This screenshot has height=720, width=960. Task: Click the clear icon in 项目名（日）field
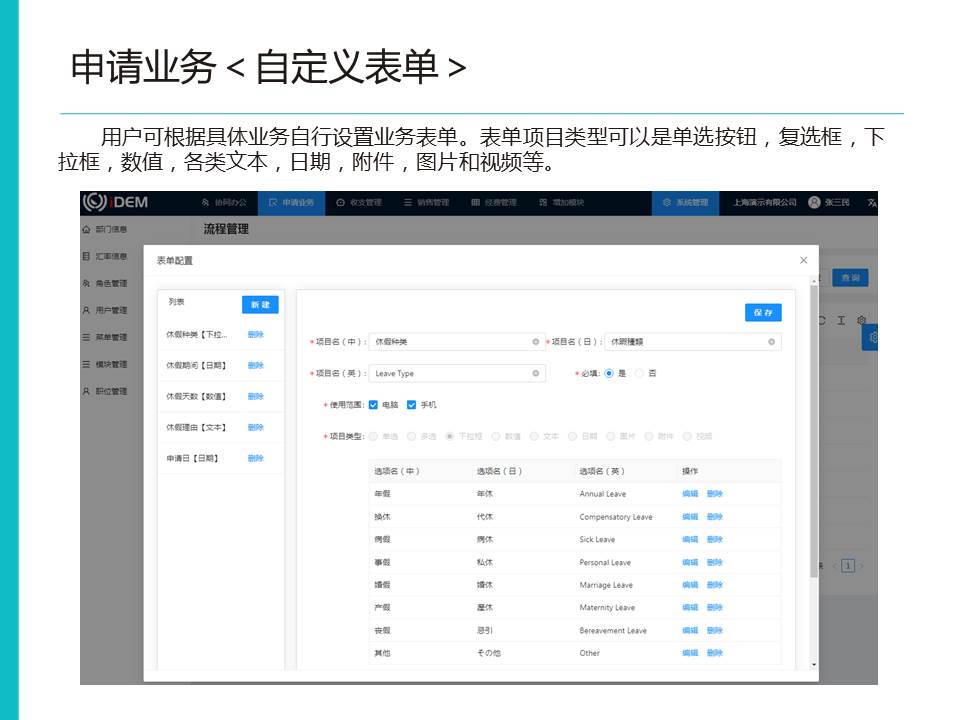tap(771, 342)
